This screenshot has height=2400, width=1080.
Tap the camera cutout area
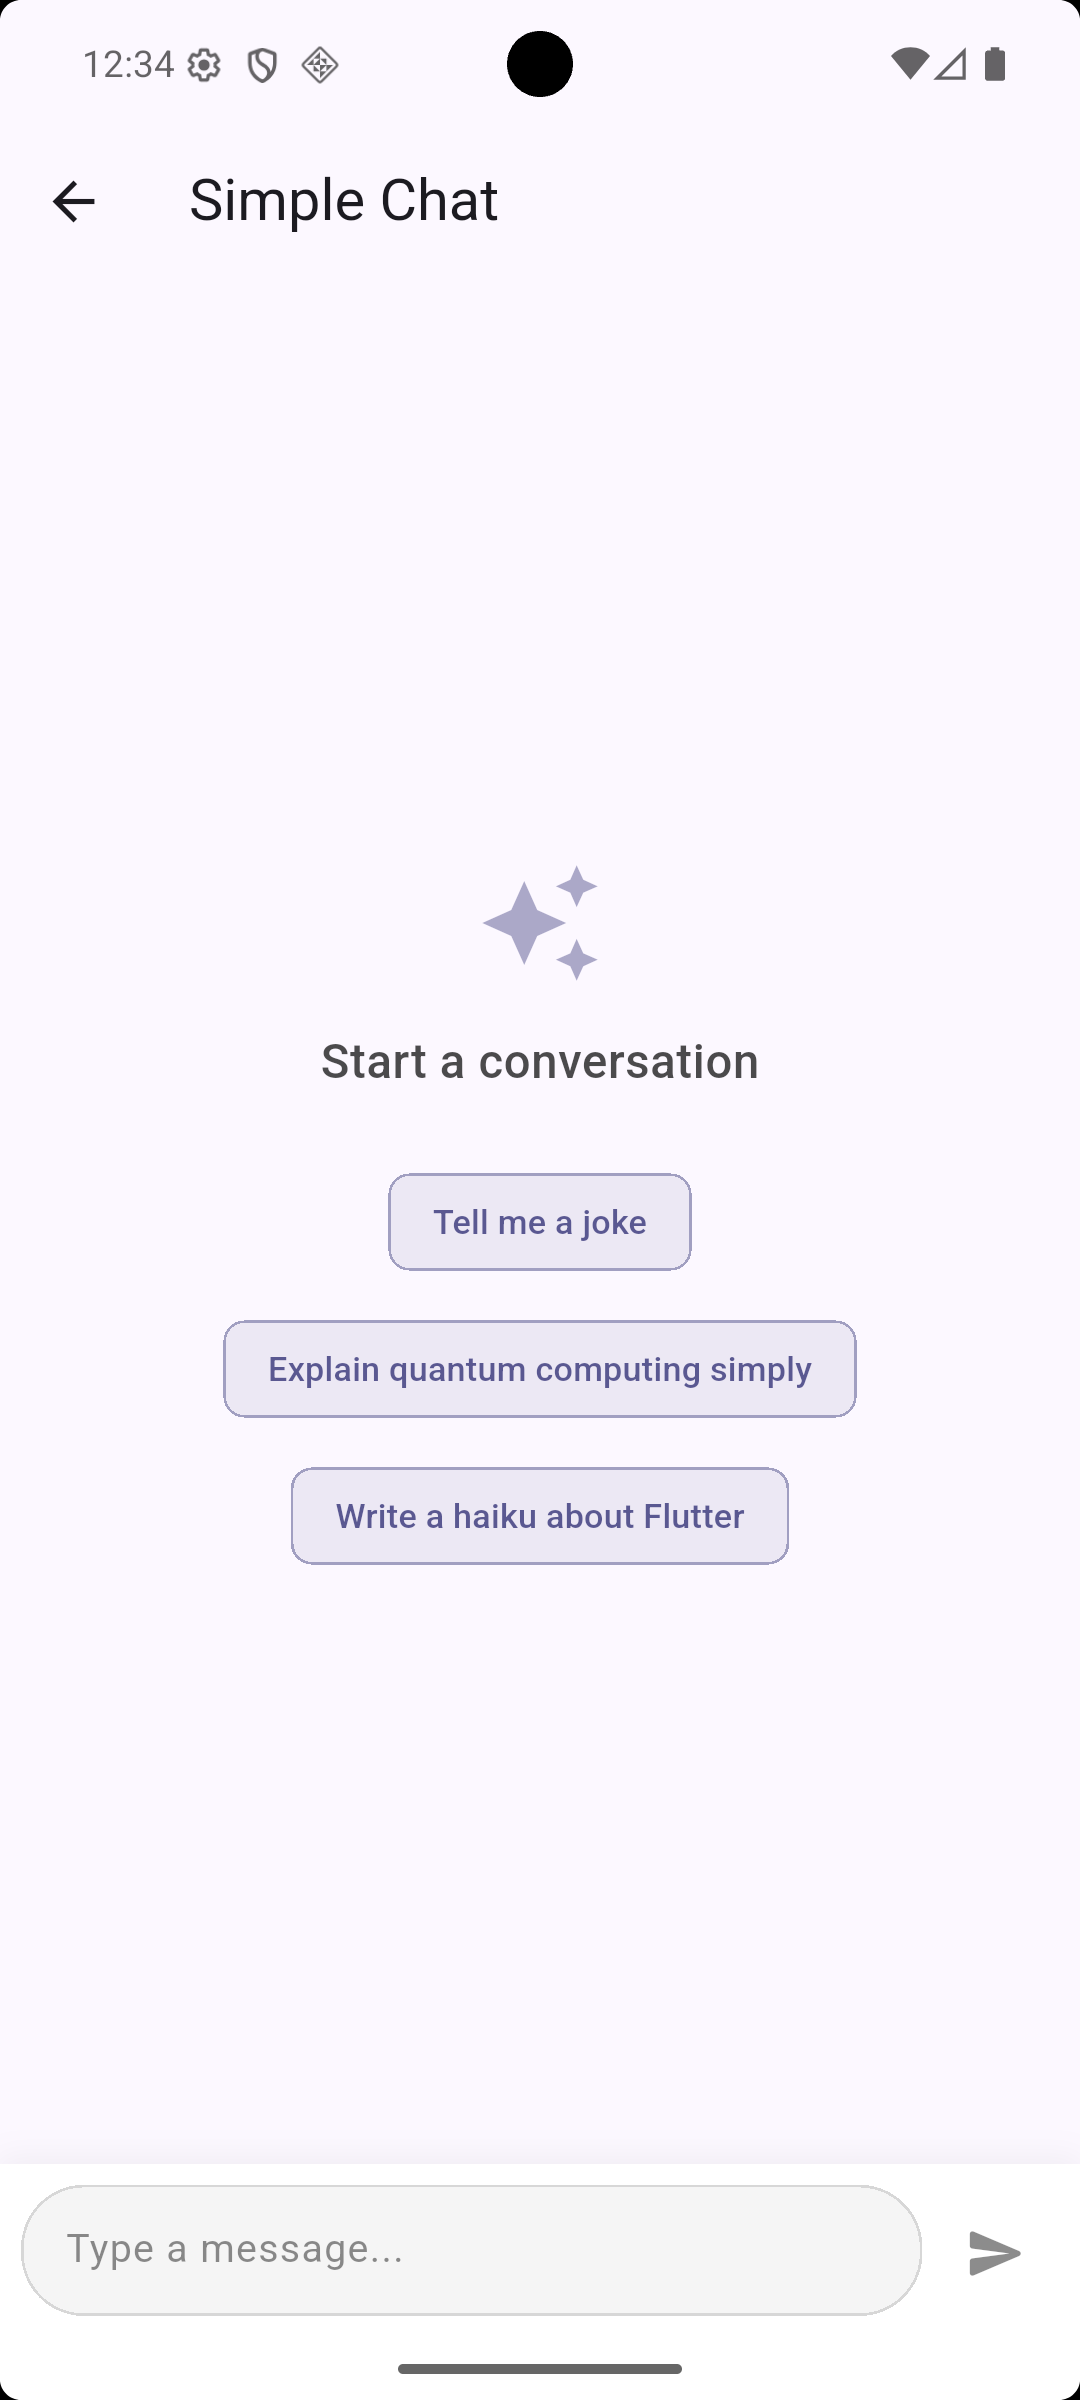click(540, 64)
